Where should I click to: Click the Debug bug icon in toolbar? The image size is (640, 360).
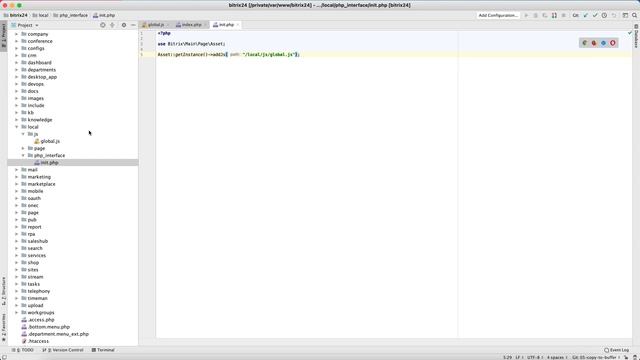[x=536, y=16]
